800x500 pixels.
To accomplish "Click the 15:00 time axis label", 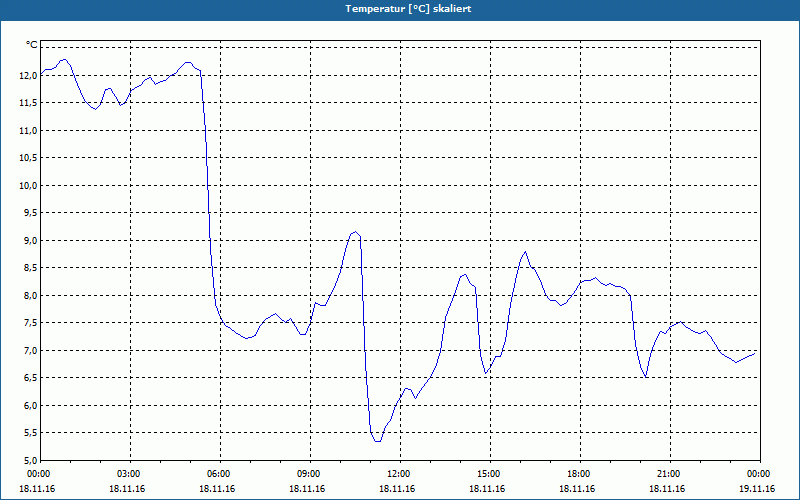I will click(488, 474).
